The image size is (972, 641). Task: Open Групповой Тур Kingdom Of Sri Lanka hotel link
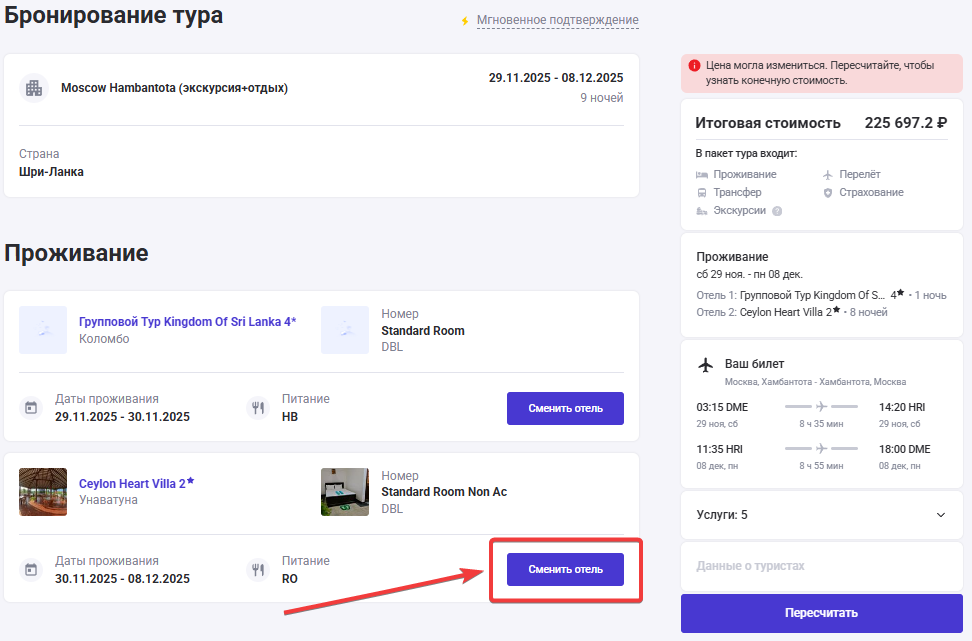[187, 322]
